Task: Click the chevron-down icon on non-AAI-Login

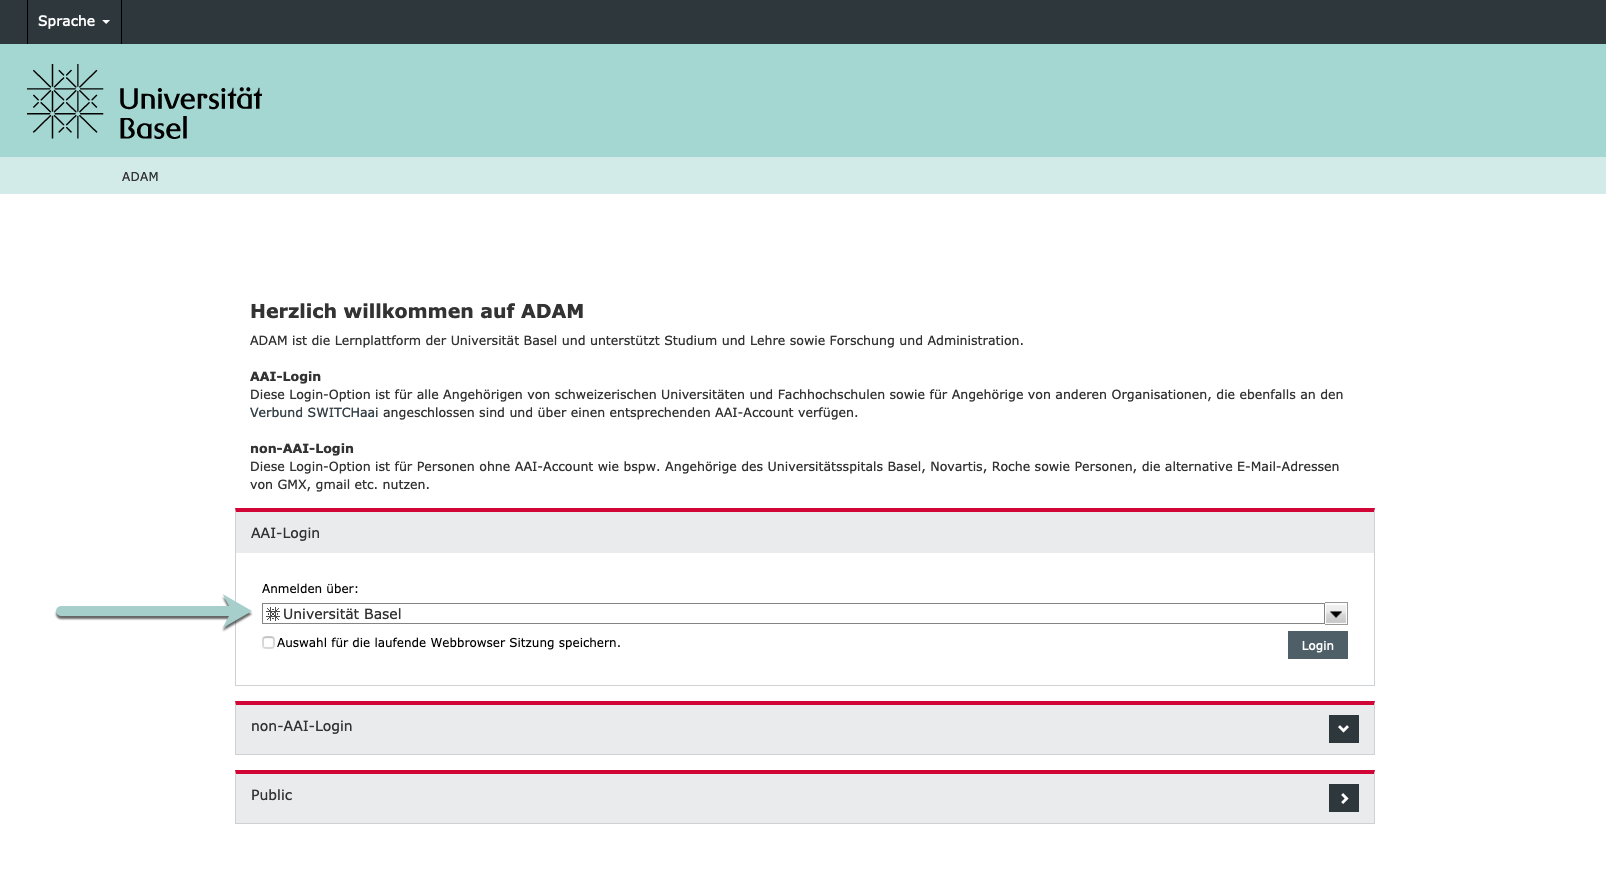Action: [1343, 729]
